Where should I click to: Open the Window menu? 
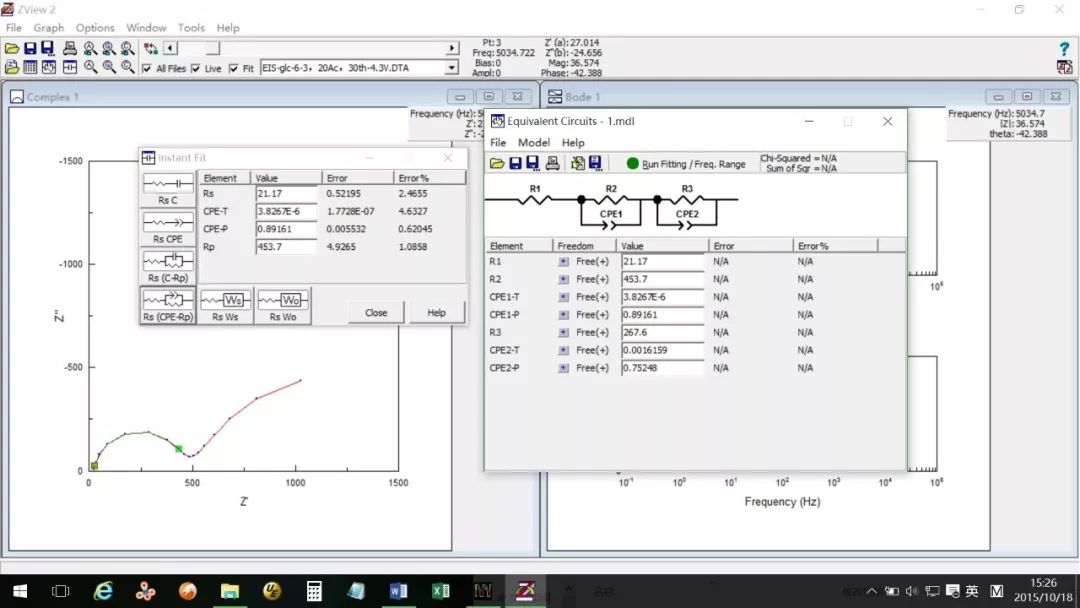(x=146, y=28)
